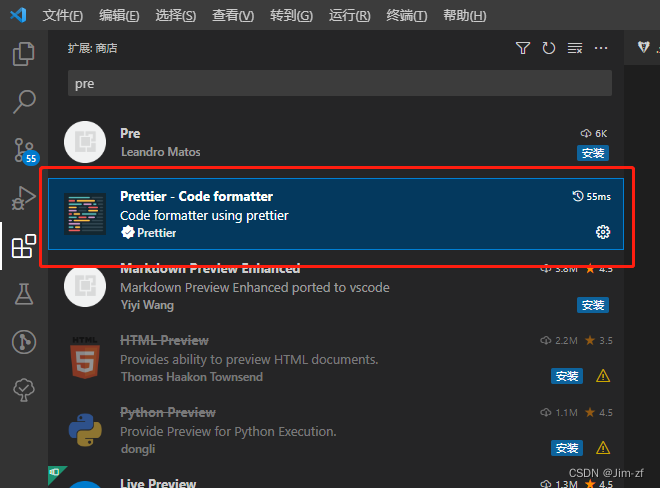Click publisher name Yiyi Wang
The height and width of the screenshot is (488, 660).
[147, 305]
